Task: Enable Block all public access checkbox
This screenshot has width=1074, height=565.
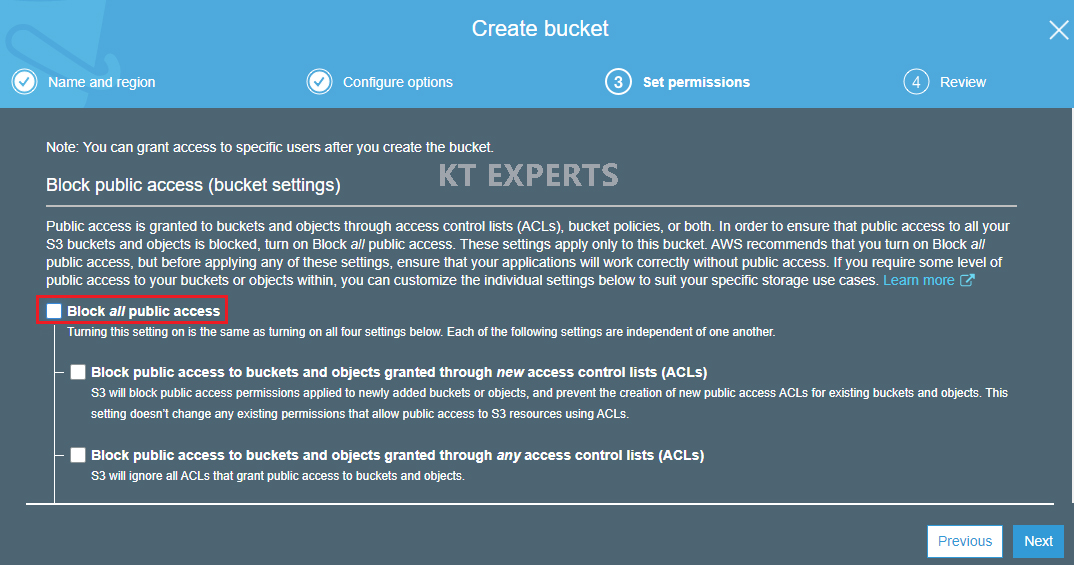Action: (x=54, y=311)
